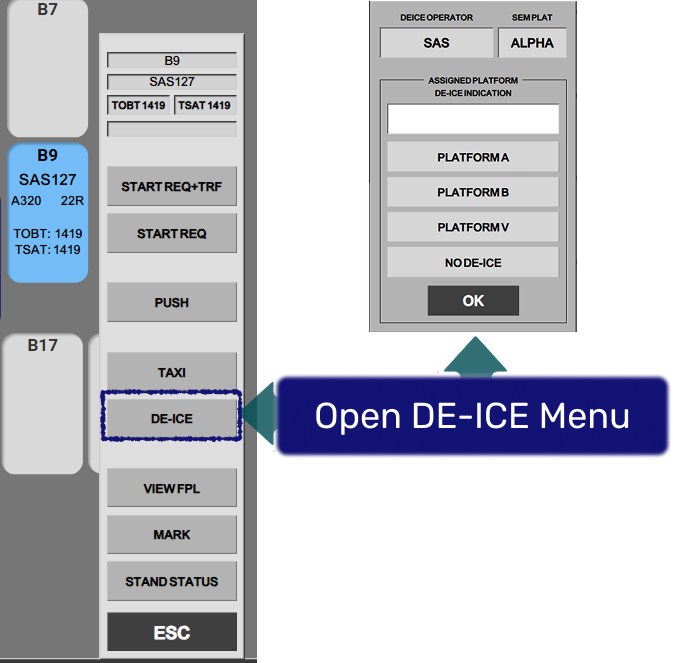
Task: Click the A320 aircraft type on the B9 card
Action: pos(26,200)
